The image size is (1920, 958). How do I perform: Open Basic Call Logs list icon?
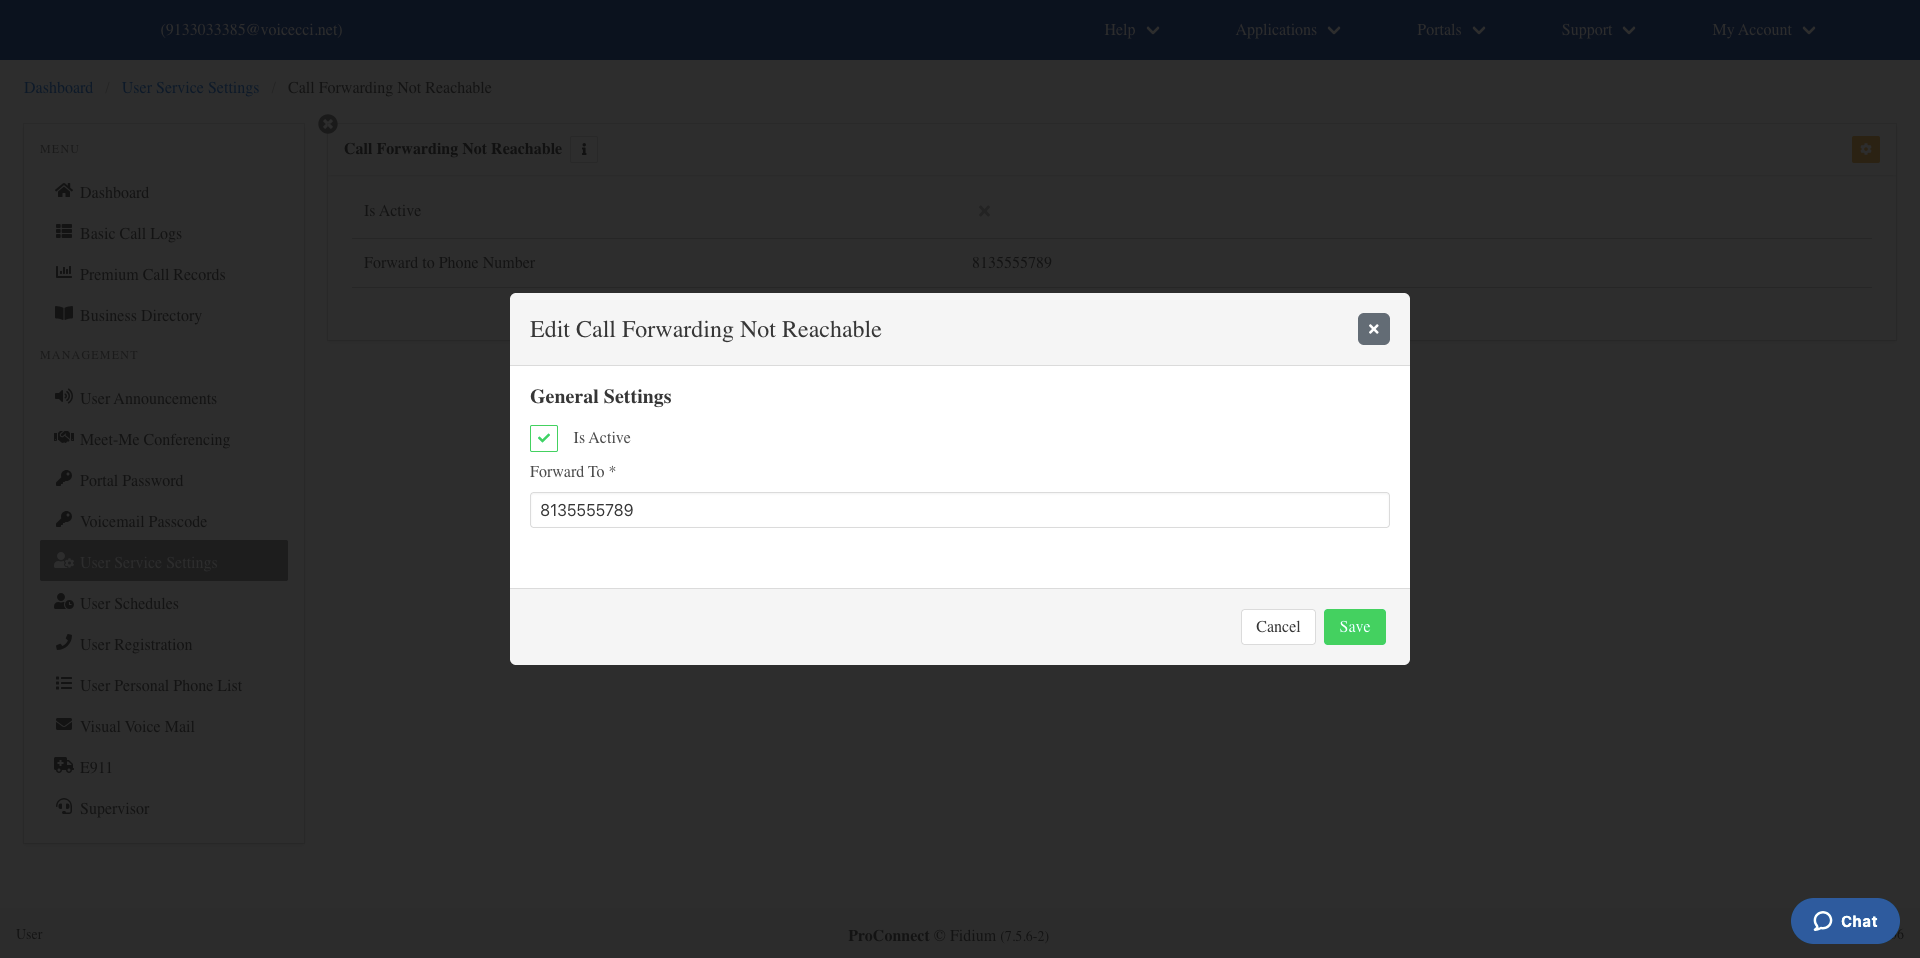[64, 232]
